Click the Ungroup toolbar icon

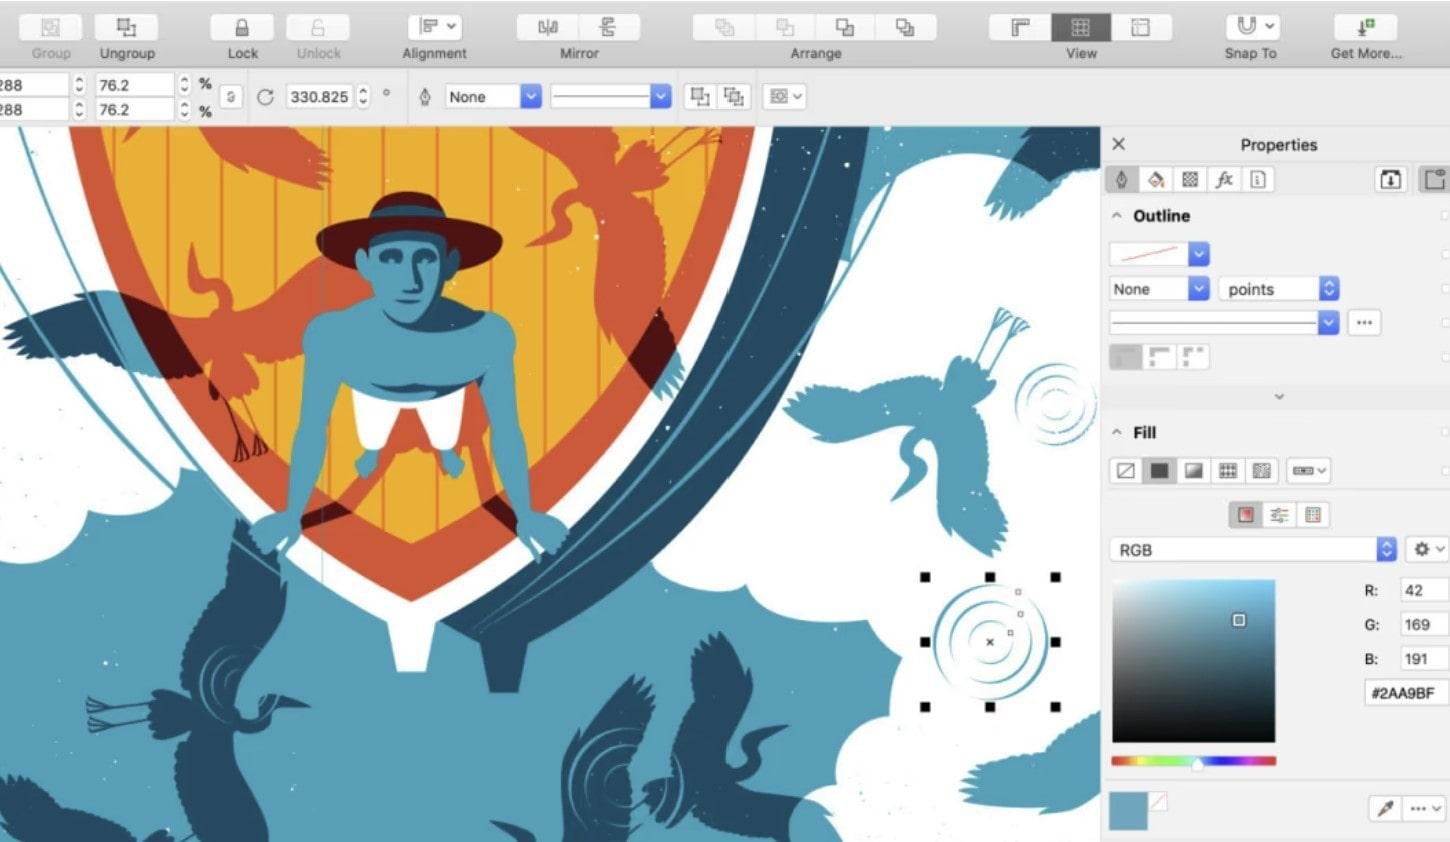point(127,28)
